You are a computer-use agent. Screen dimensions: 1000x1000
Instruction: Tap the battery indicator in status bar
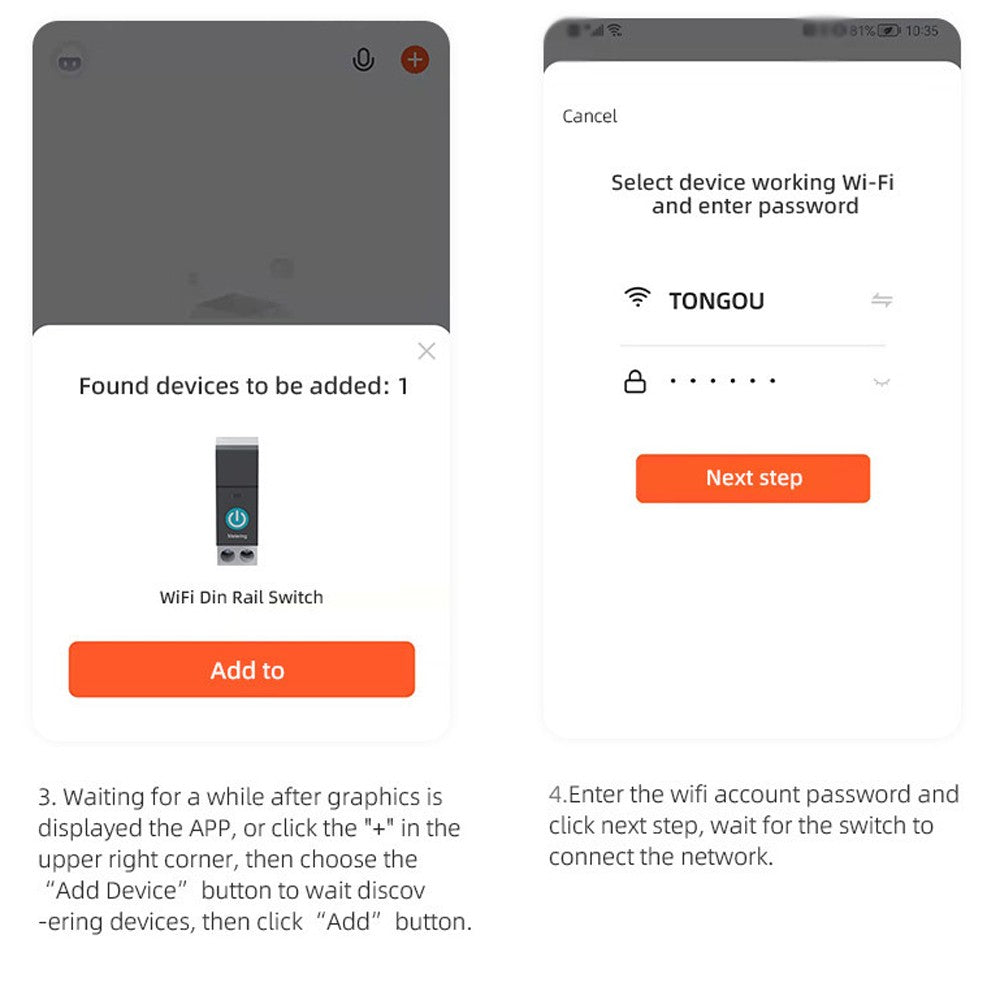tap(888, 30)
